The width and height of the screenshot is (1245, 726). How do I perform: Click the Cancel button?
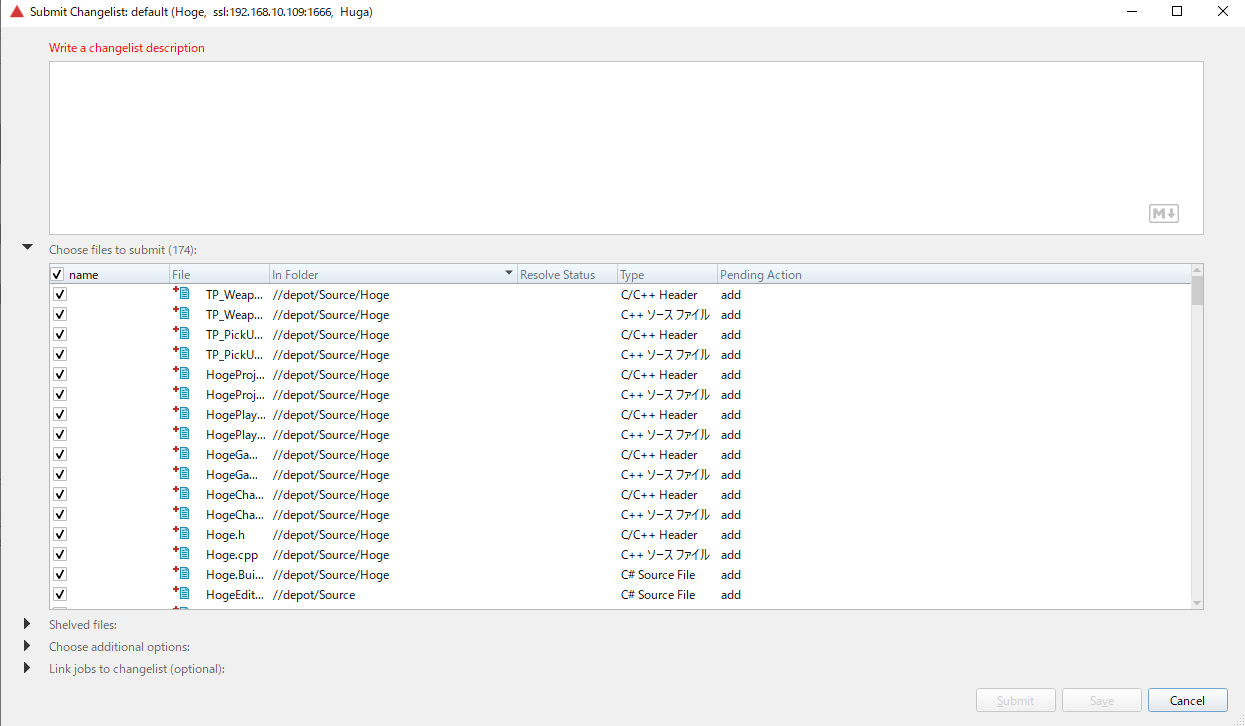click(x=1188, y=700)
